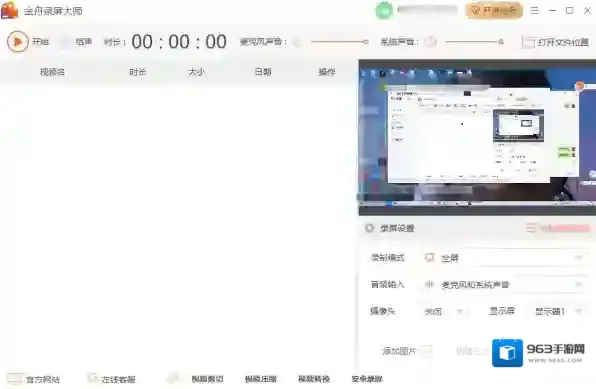Open 在线客服 support link

(x=111, y=379)
